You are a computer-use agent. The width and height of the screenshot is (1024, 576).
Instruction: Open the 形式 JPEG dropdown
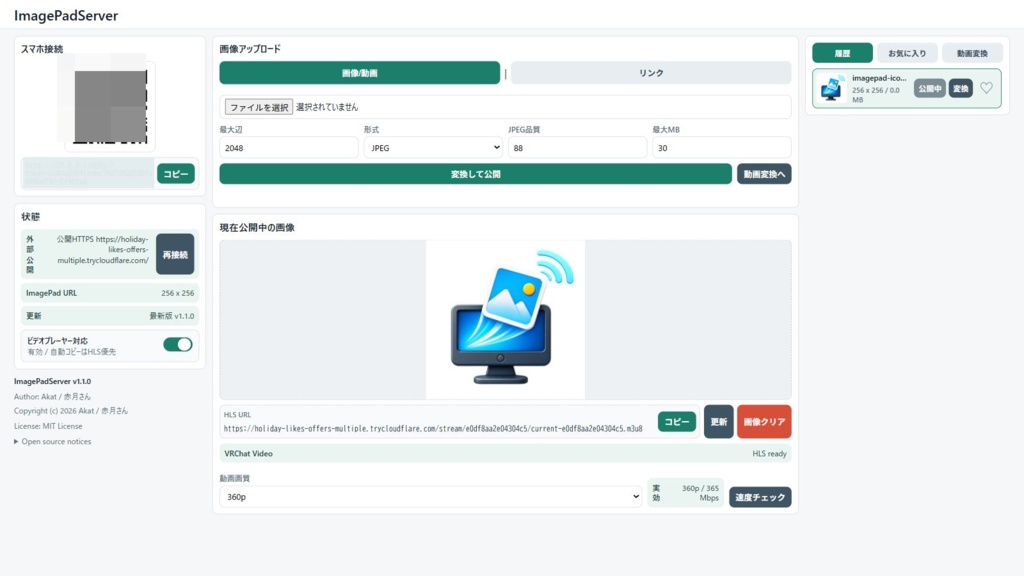pyautogui.click(x=433, y=148)
